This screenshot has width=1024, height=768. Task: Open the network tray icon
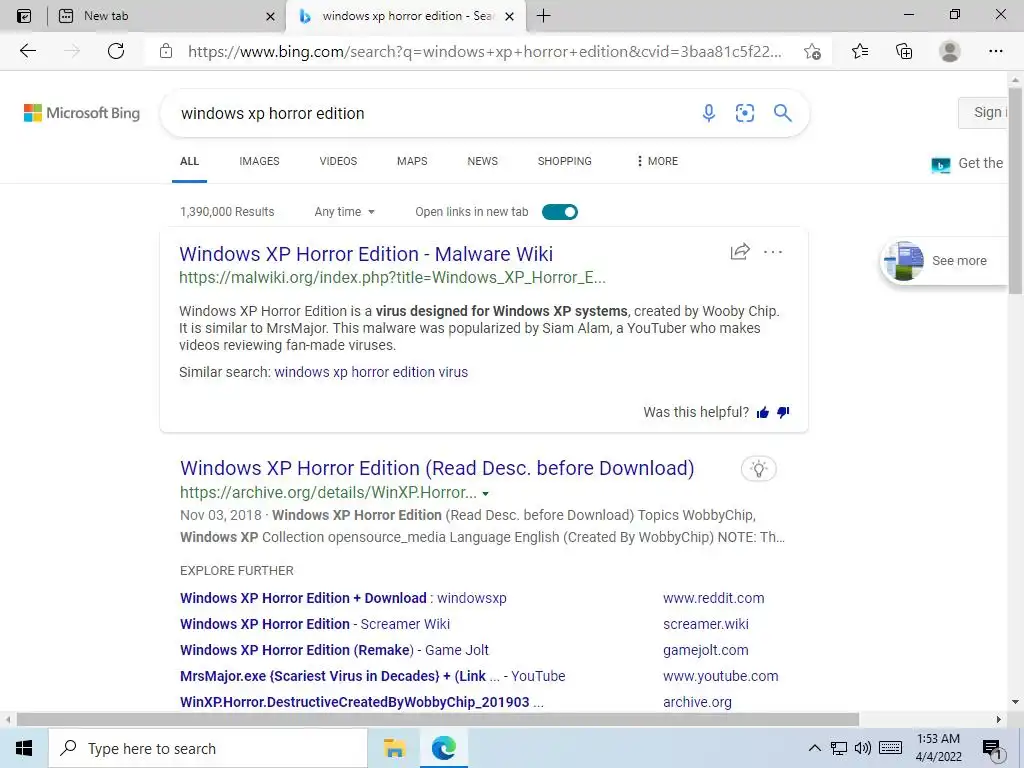pos(839,748)
